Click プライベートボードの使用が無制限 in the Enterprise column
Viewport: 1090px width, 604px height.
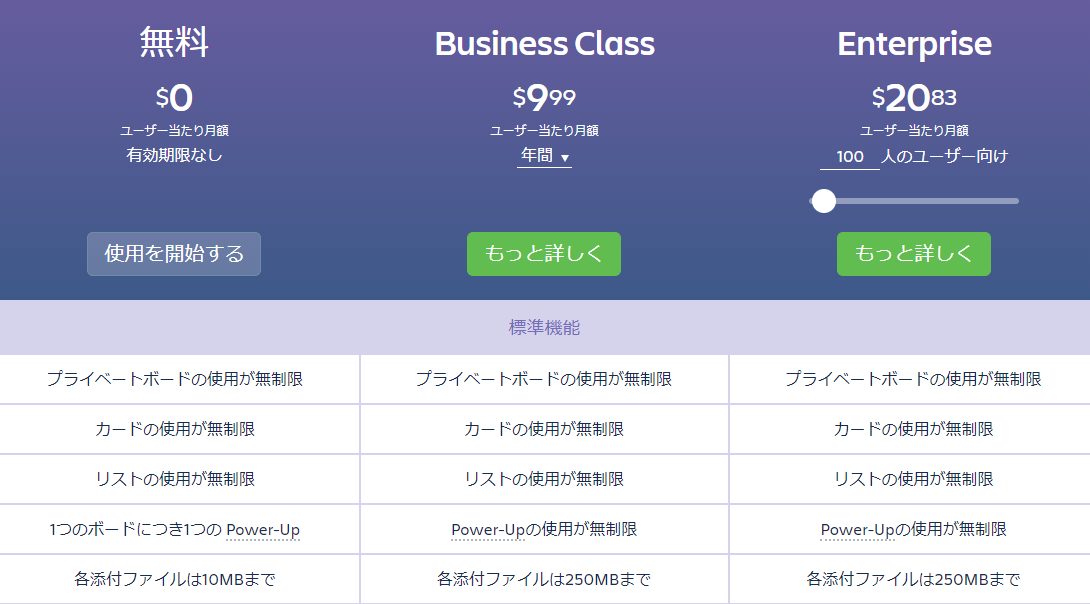(913, 379)
